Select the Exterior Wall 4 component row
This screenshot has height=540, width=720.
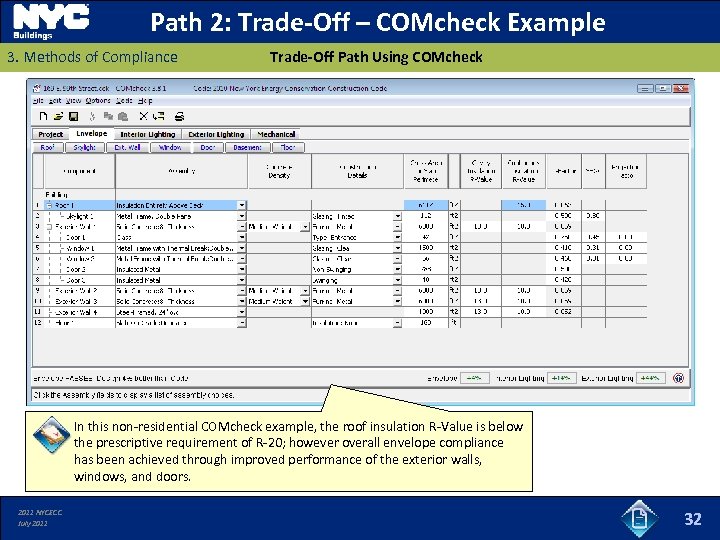click(x=77, y=312)
